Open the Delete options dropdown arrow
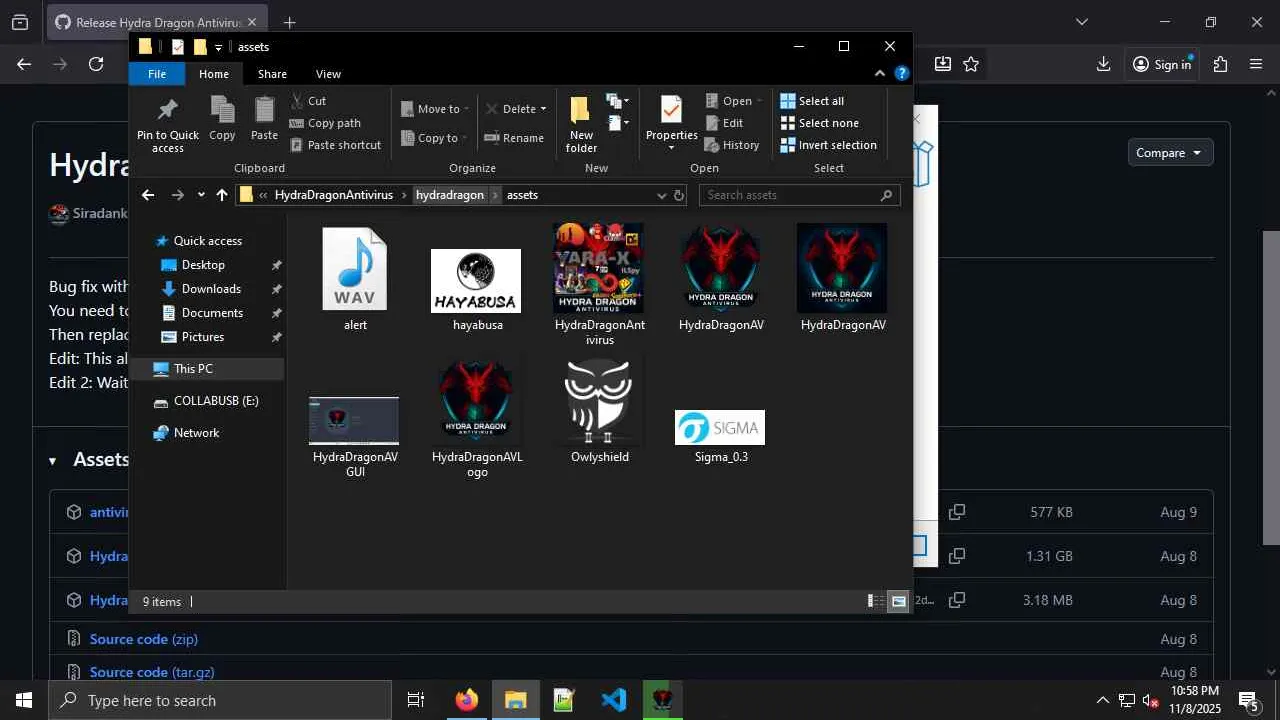 tap(543, 109)
